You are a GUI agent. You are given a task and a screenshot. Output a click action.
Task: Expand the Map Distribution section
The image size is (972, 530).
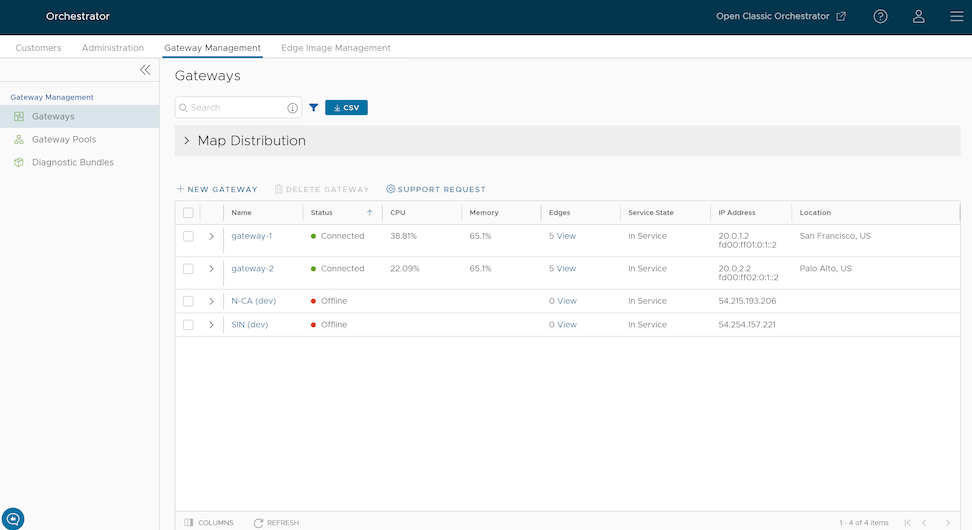(x=187, y=141)
